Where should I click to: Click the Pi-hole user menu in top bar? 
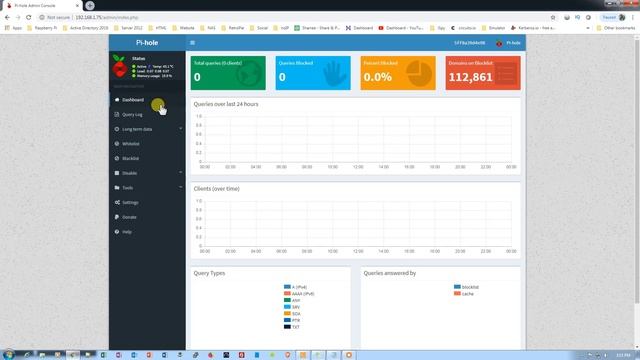click(x=508, y=43)
